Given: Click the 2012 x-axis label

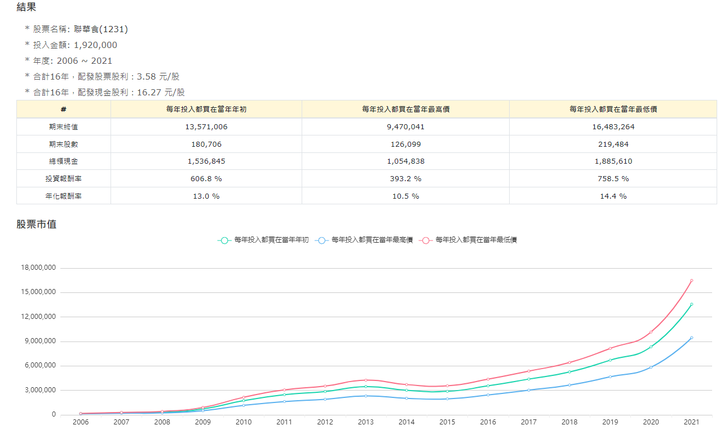Looking at the screenshot, I should 325,422.
